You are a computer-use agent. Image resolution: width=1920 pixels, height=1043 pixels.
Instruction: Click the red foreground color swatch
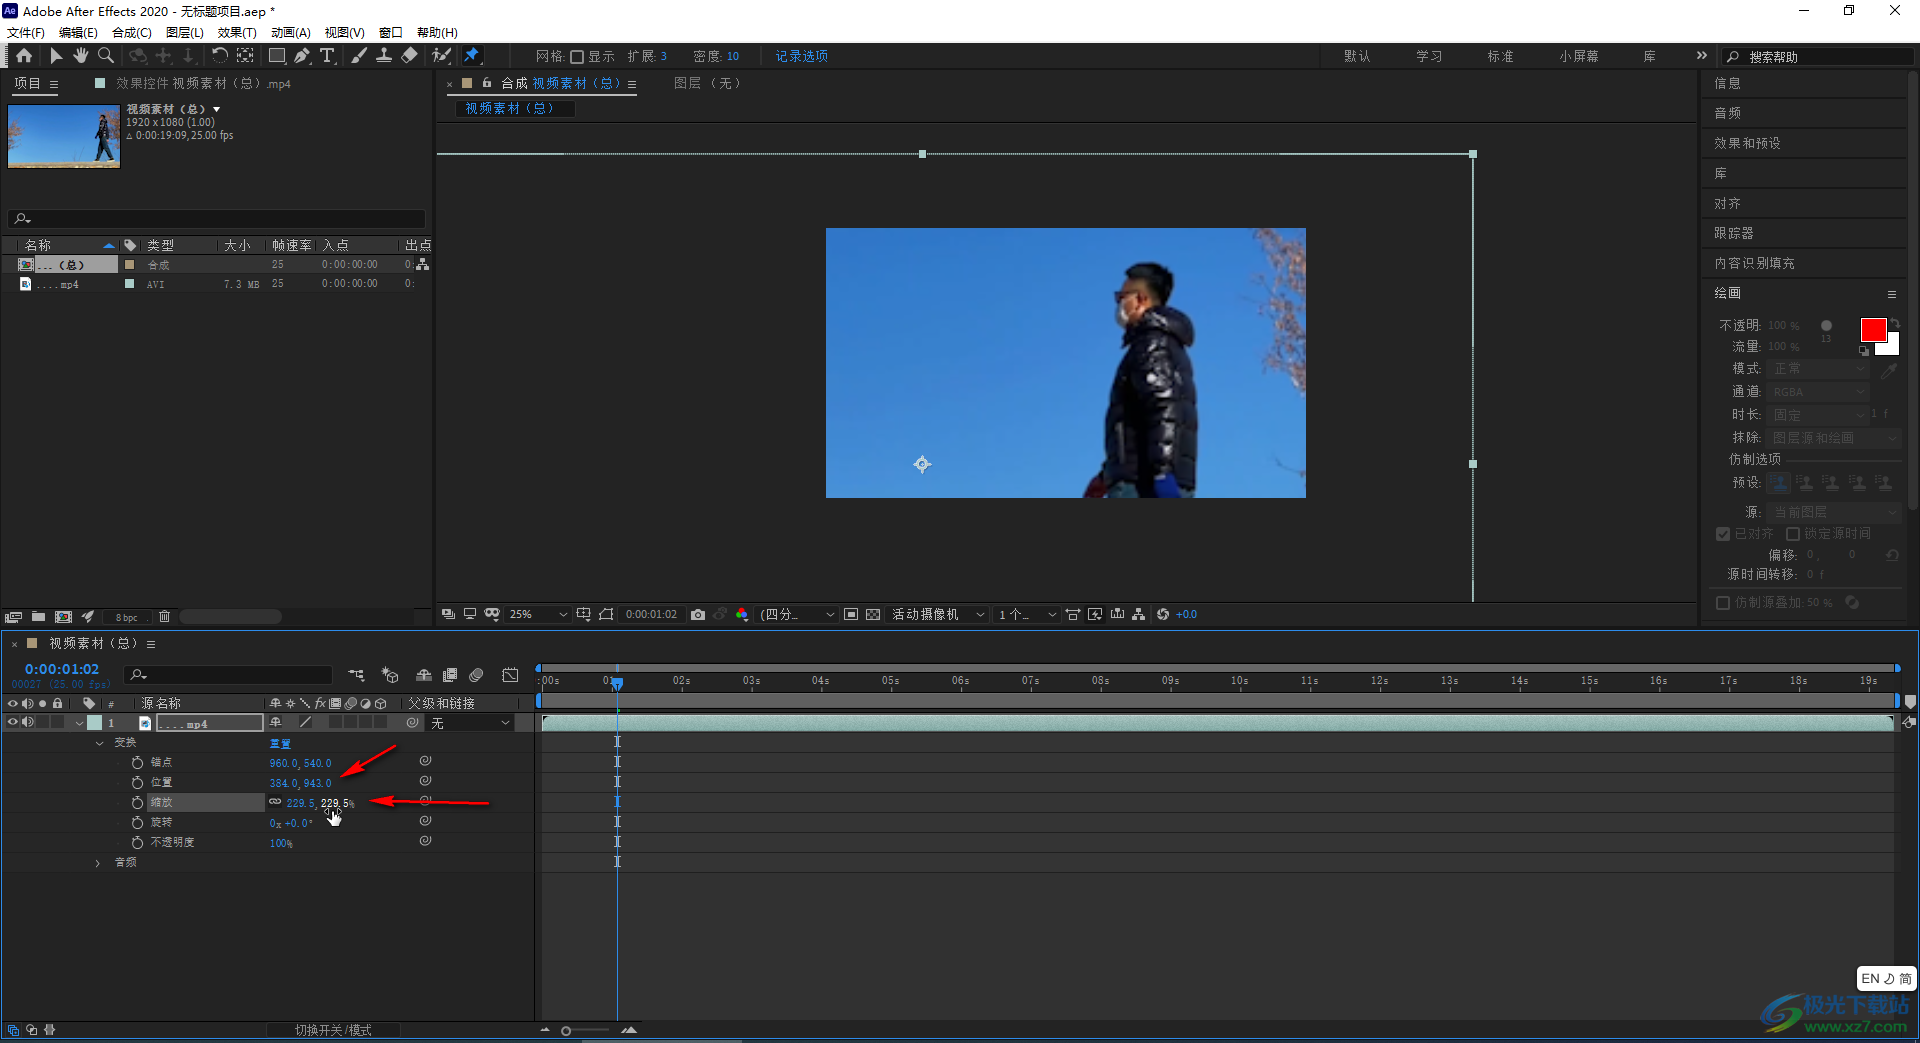pos(1873,330)
